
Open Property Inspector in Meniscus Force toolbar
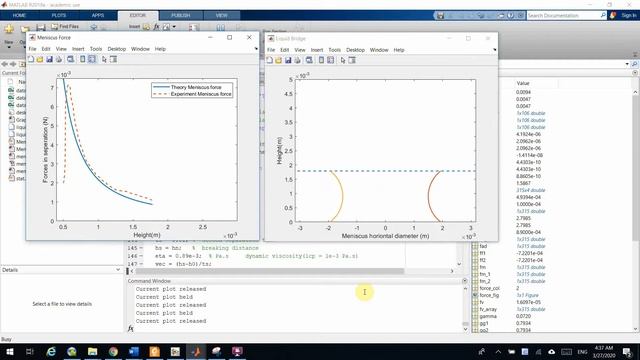pyautogui.click(x=113, y=60)
